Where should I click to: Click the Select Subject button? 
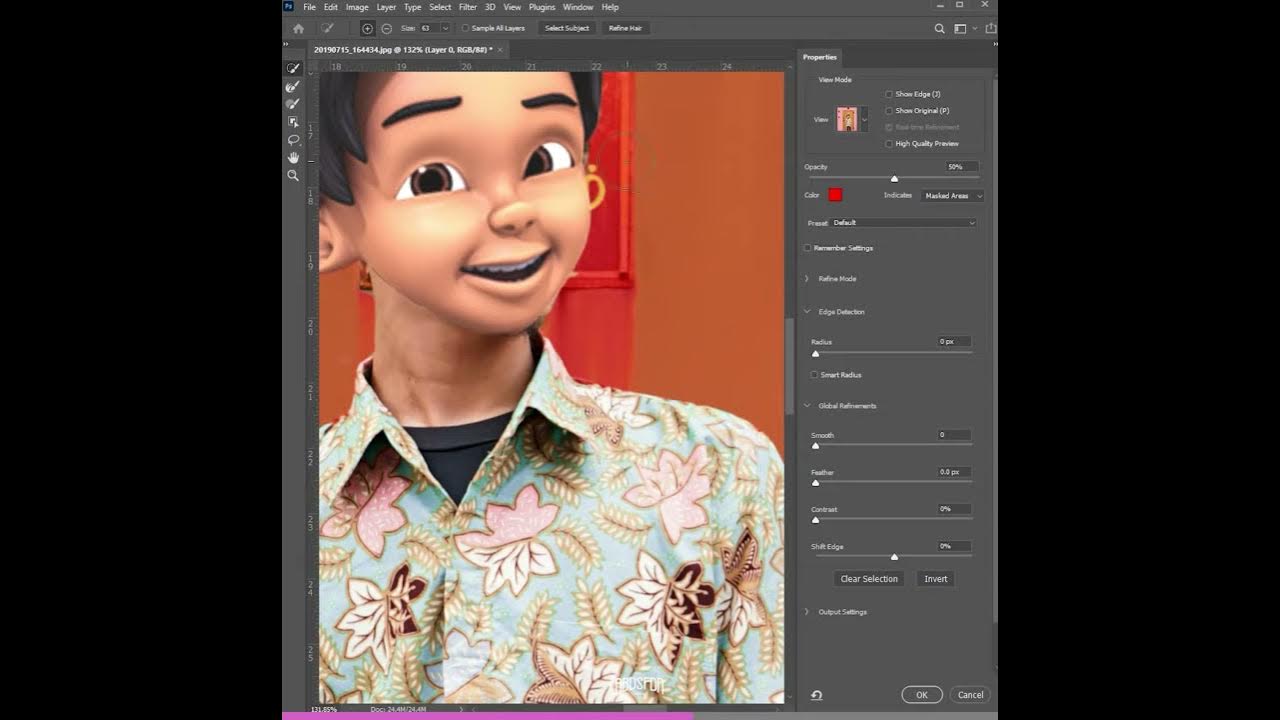[567, 28]
